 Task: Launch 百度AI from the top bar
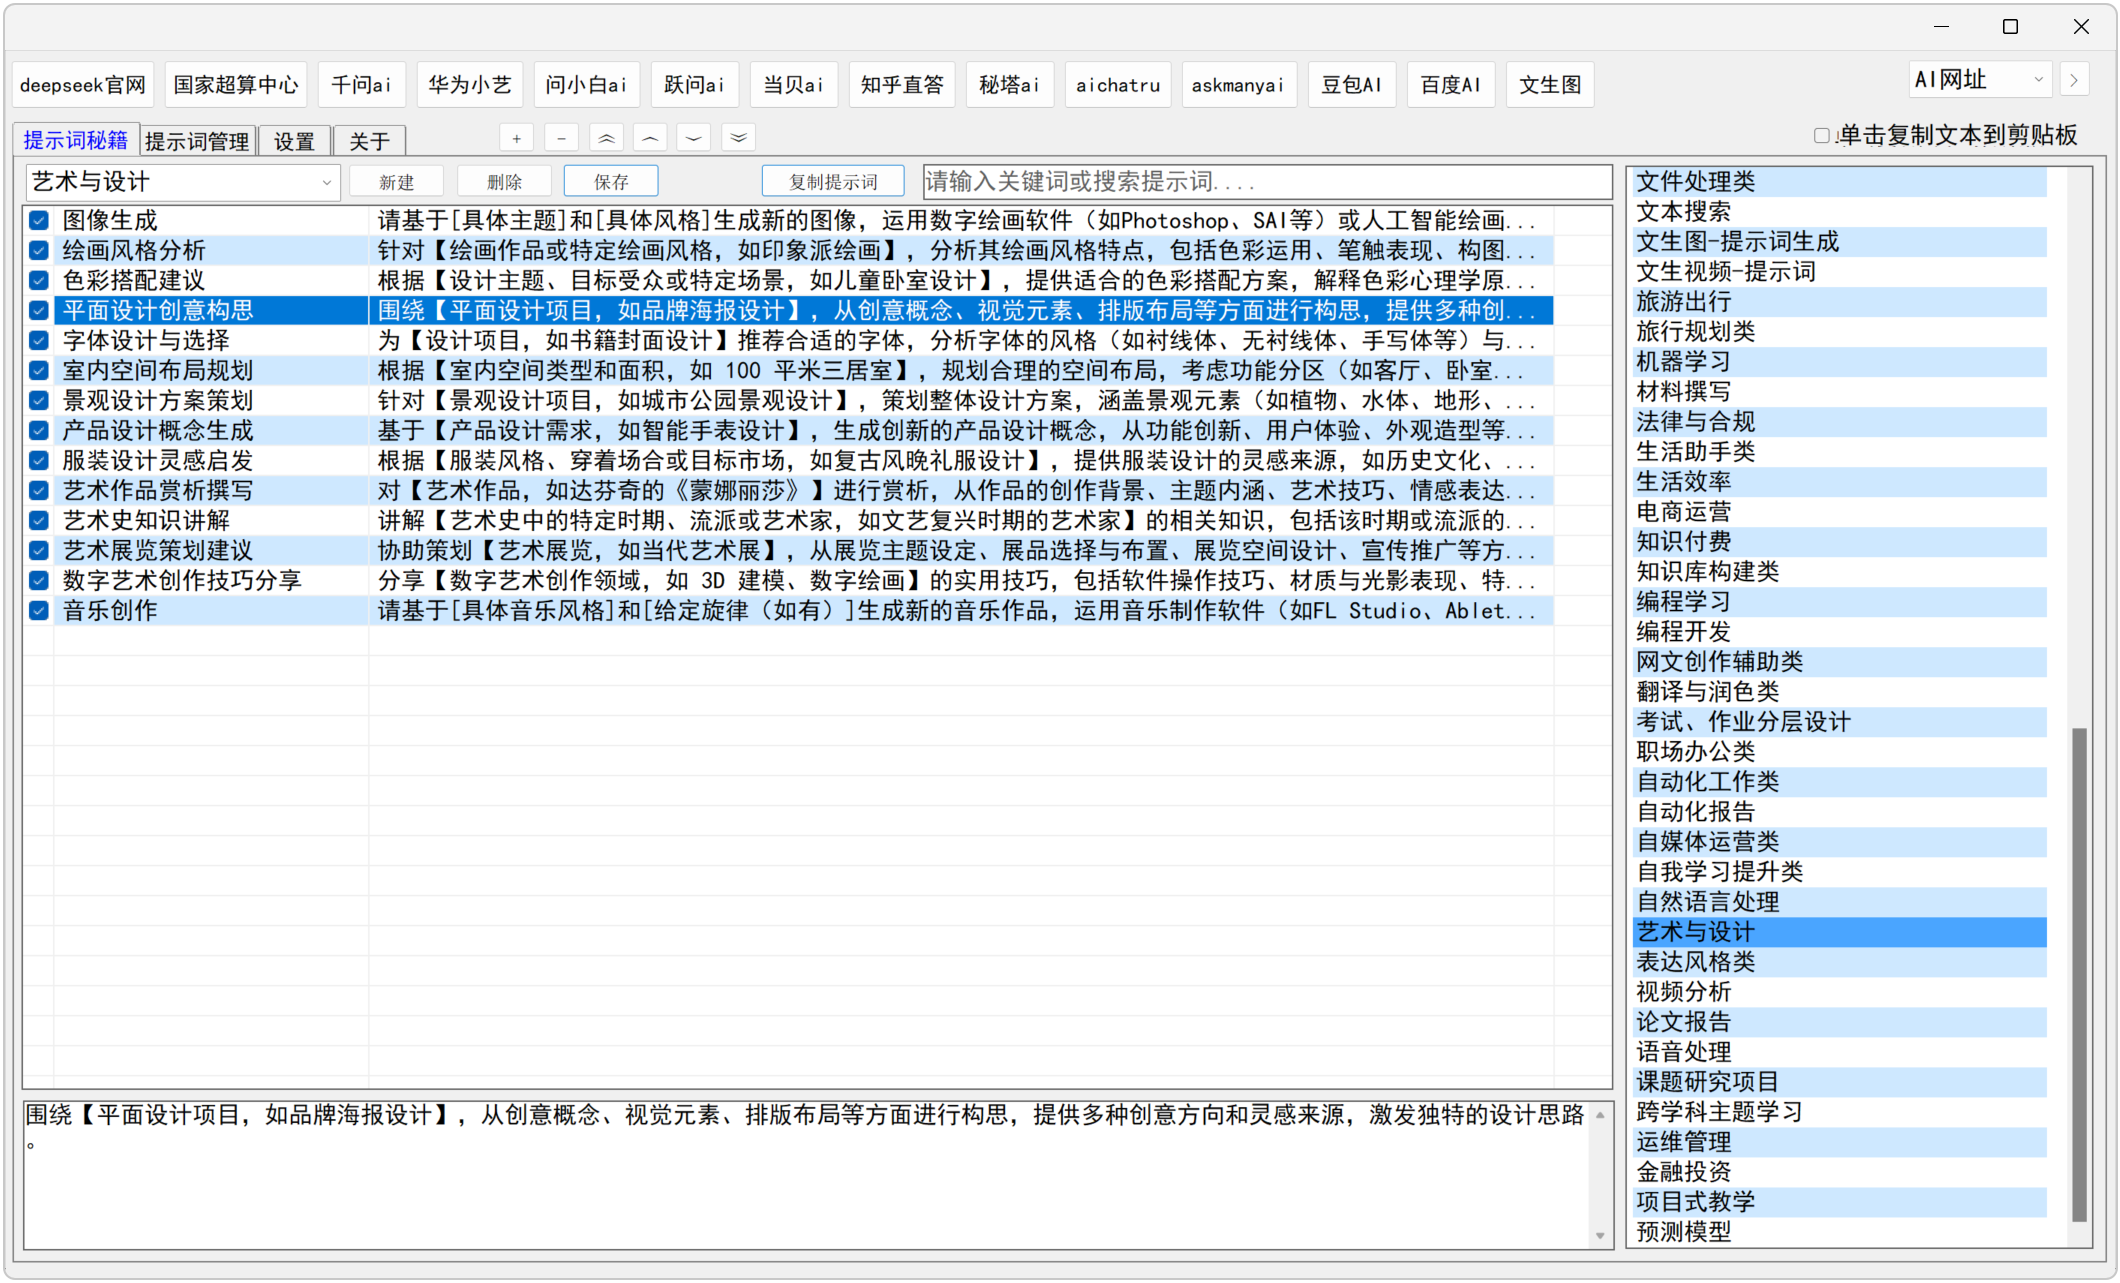tap(1450, 85)
